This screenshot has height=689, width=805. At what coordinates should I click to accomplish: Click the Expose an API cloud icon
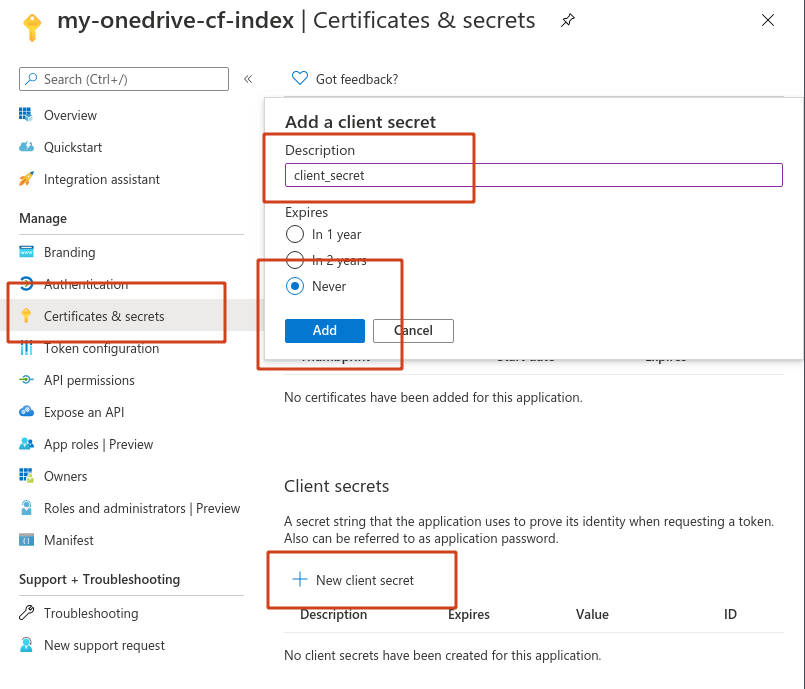pyautogui.click(x=26, y=412)
